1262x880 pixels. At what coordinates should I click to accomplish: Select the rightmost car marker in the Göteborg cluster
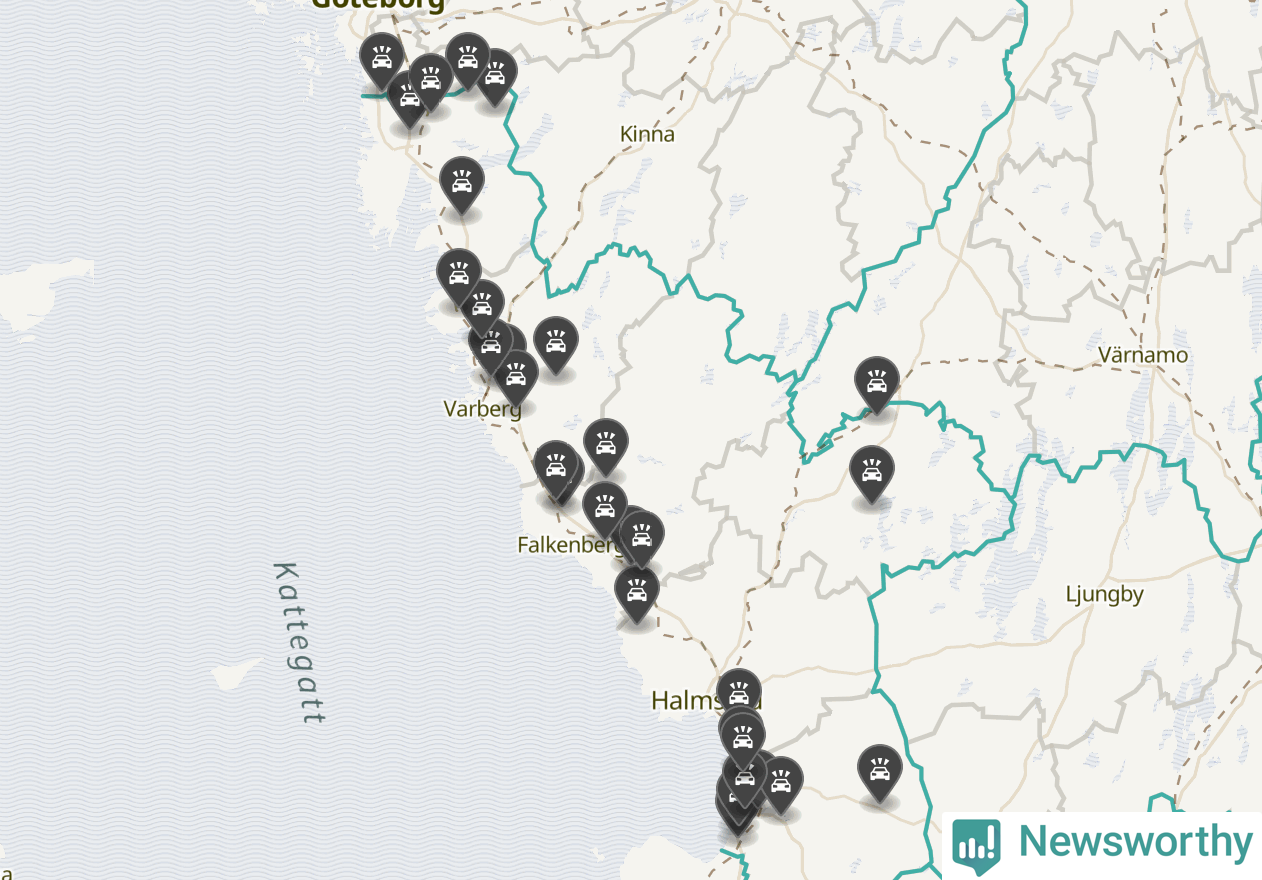pyautogui.click(x=495, y=77)
